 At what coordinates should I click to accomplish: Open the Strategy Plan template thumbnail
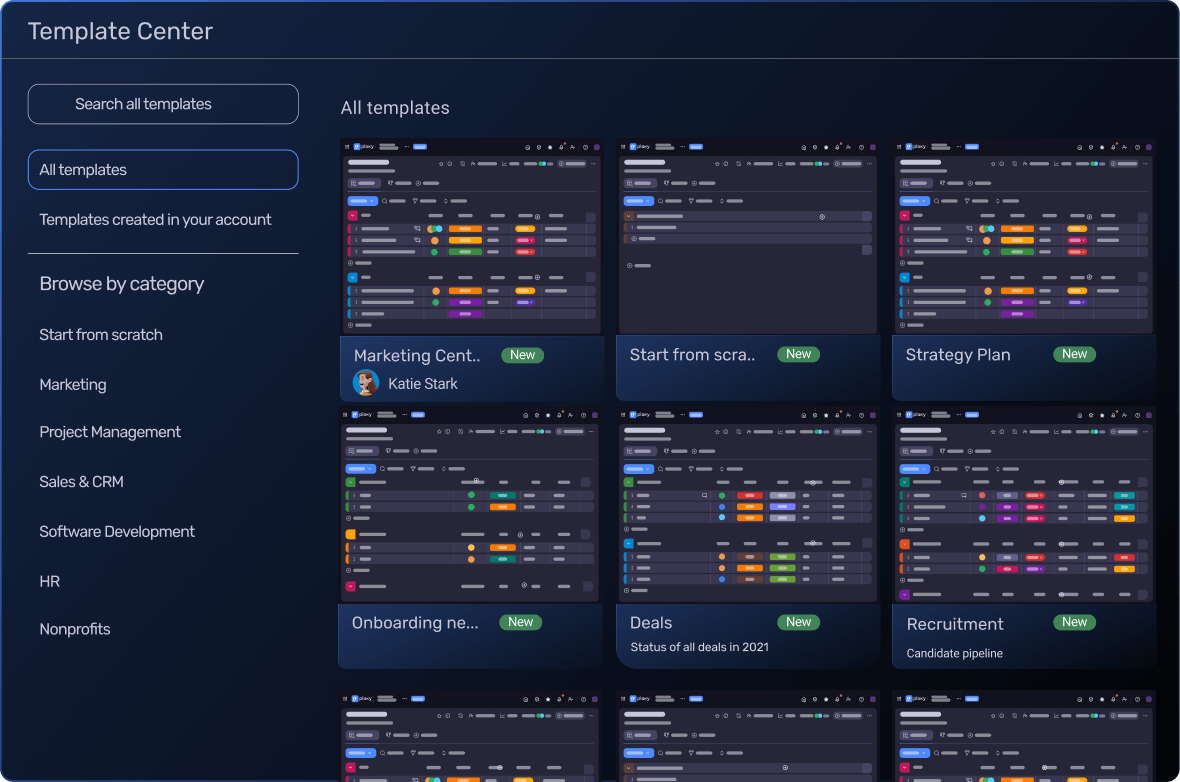tap(1023, 237)
